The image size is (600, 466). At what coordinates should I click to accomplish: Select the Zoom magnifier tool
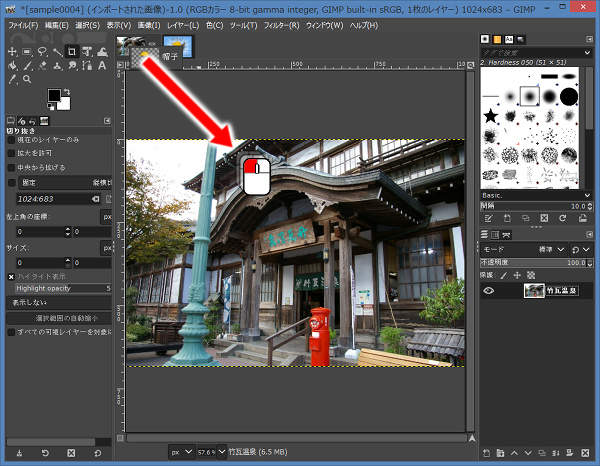coord(27,79)
